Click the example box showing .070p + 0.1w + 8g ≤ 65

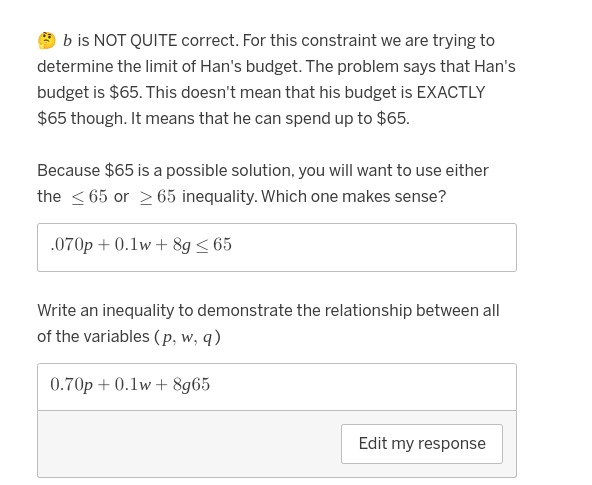tap(277, 247)
